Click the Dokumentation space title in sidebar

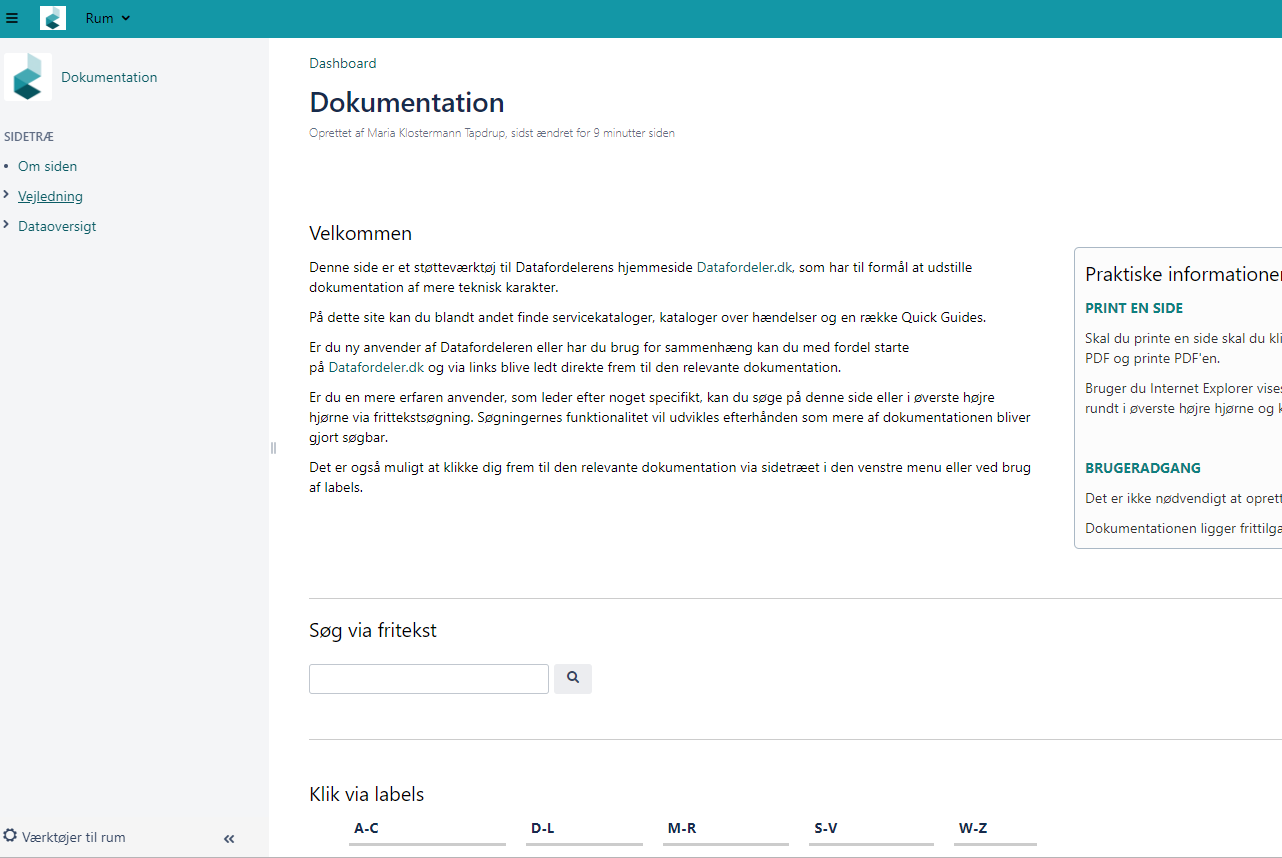click(x=109, y=77)
